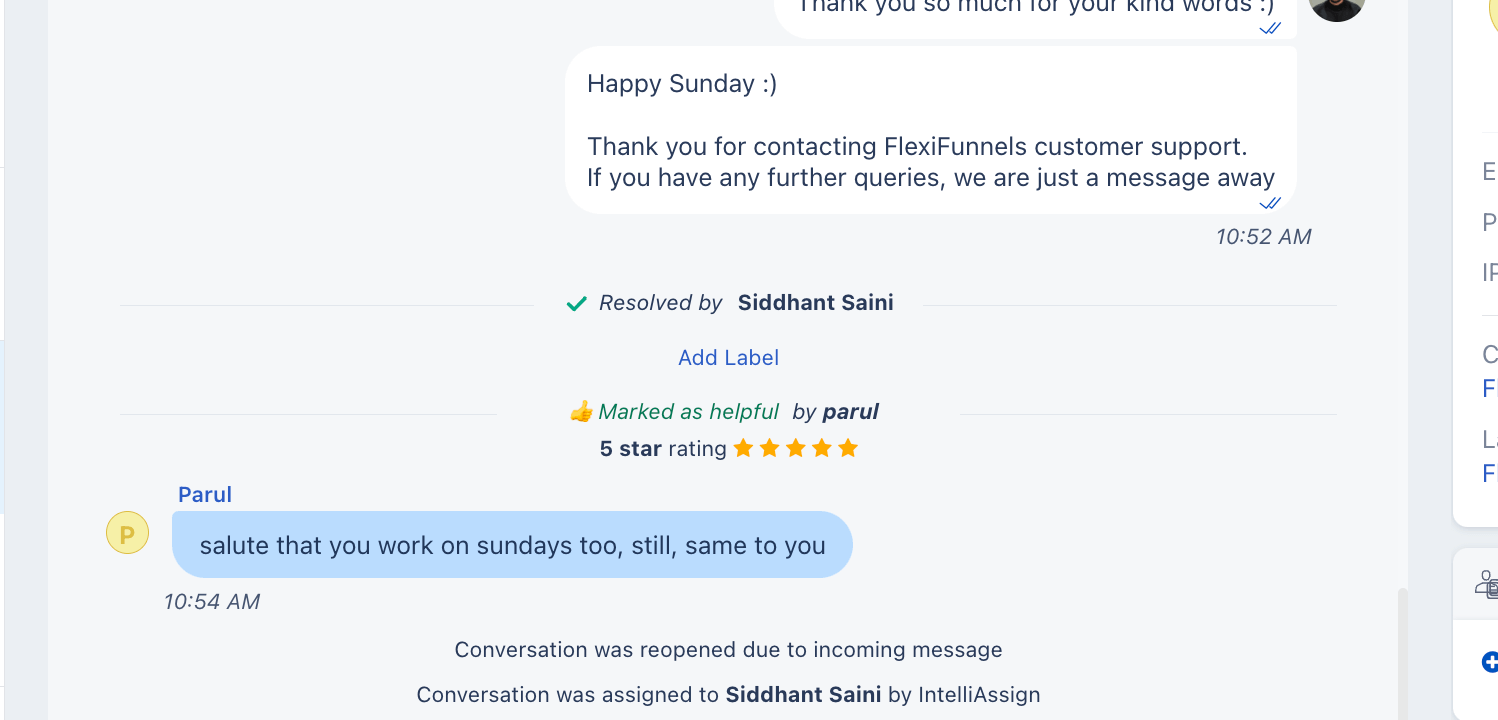Click the contact icon in the right sidebar
The image size is (1498, 720).
pos(1486,583)
